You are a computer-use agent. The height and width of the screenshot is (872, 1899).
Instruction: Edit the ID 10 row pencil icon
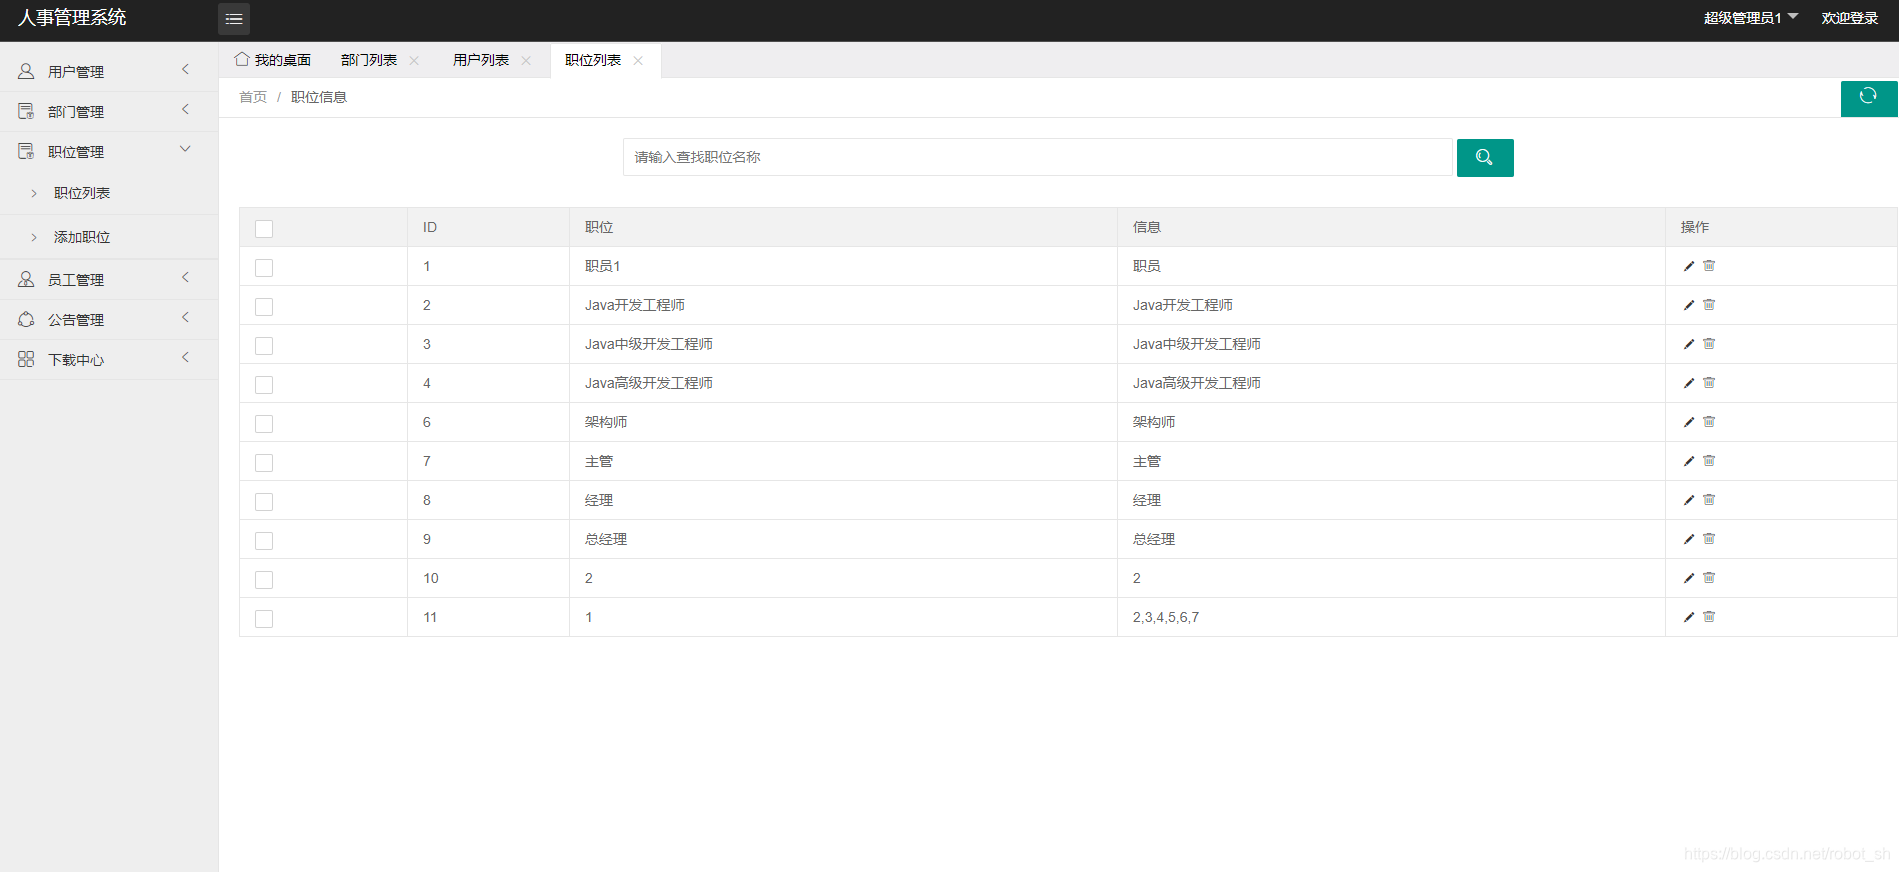(x=1689, y=578)
